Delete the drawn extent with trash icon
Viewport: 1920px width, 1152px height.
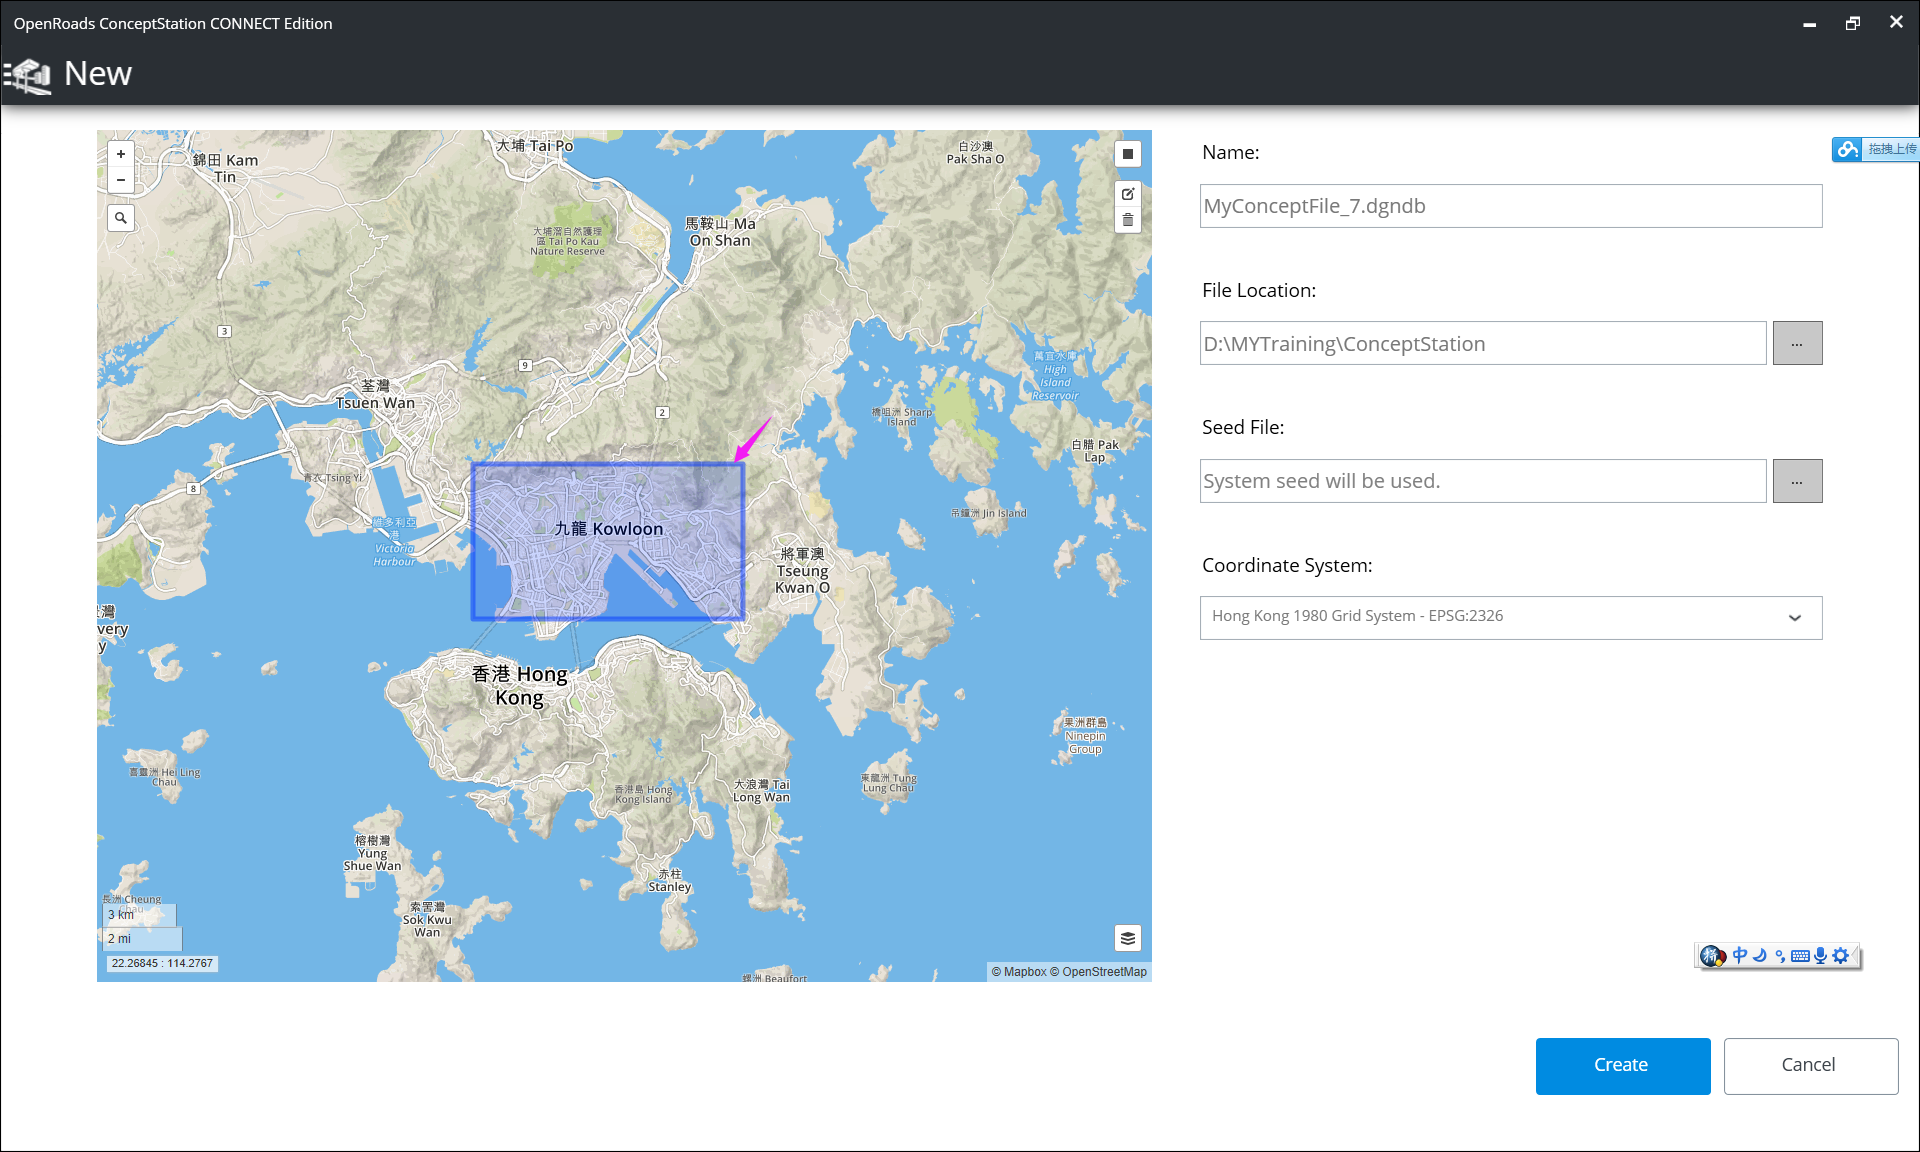[x=1128, y=220]
